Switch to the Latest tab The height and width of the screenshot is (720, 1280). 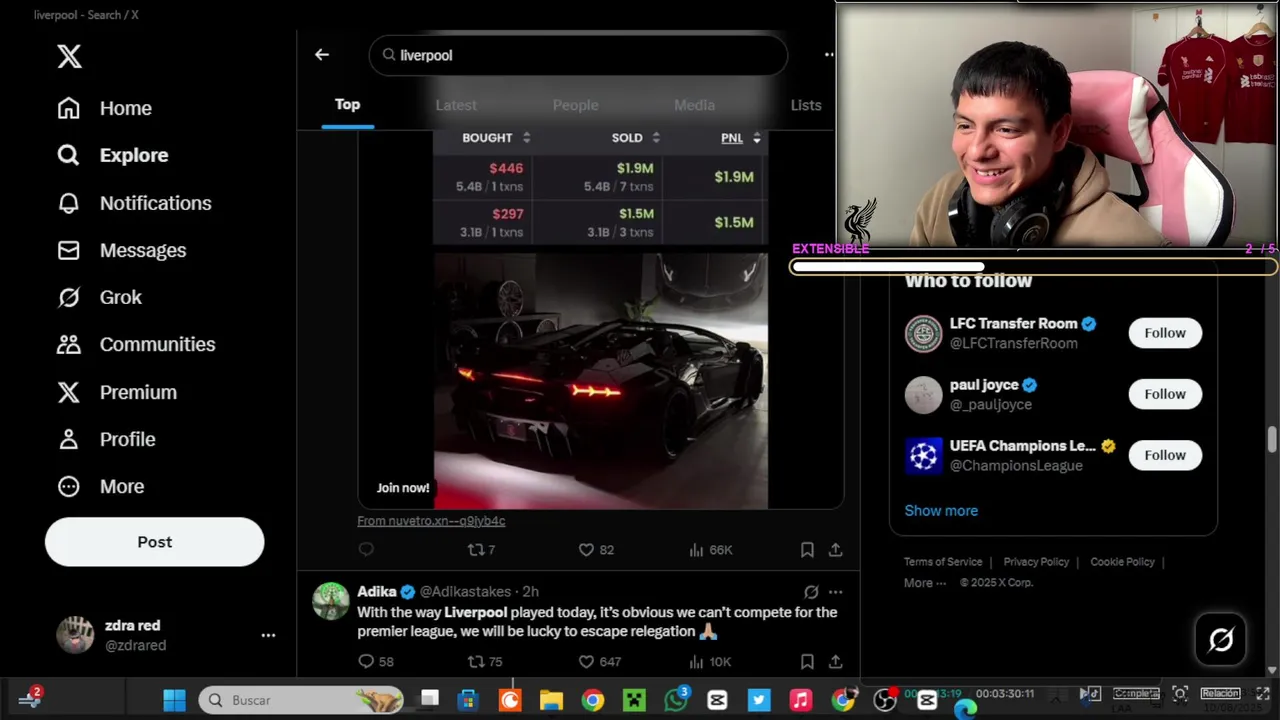click(456, 105)
